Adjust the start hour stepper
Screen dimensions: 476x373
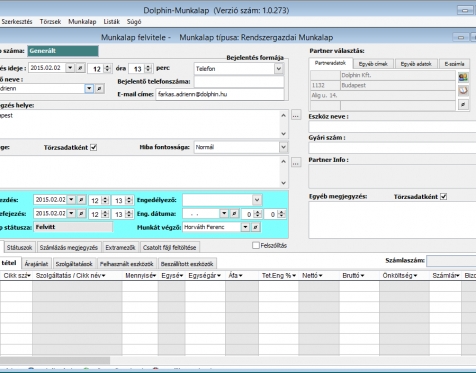(x=105, y=200)
